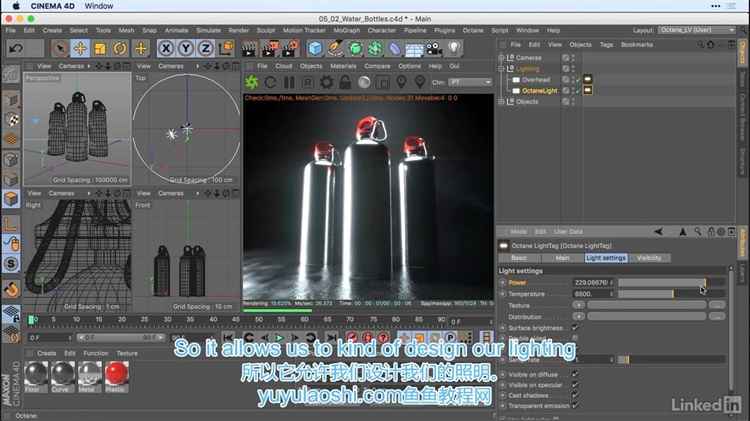Open Cameras menu in Top viewport
The image size is (750, 421).
(171, 66)
